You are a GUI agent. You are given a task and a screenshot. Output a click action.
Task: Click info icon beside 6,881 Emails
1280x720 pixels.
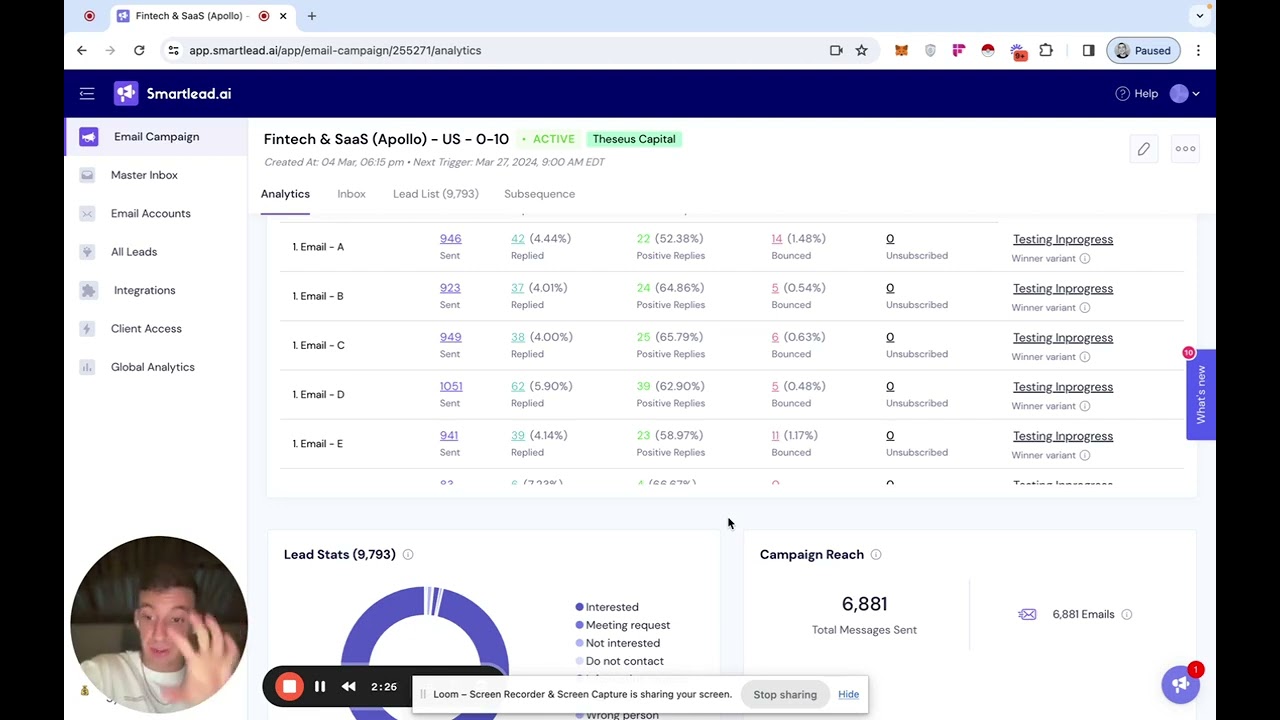[1126, 614]
